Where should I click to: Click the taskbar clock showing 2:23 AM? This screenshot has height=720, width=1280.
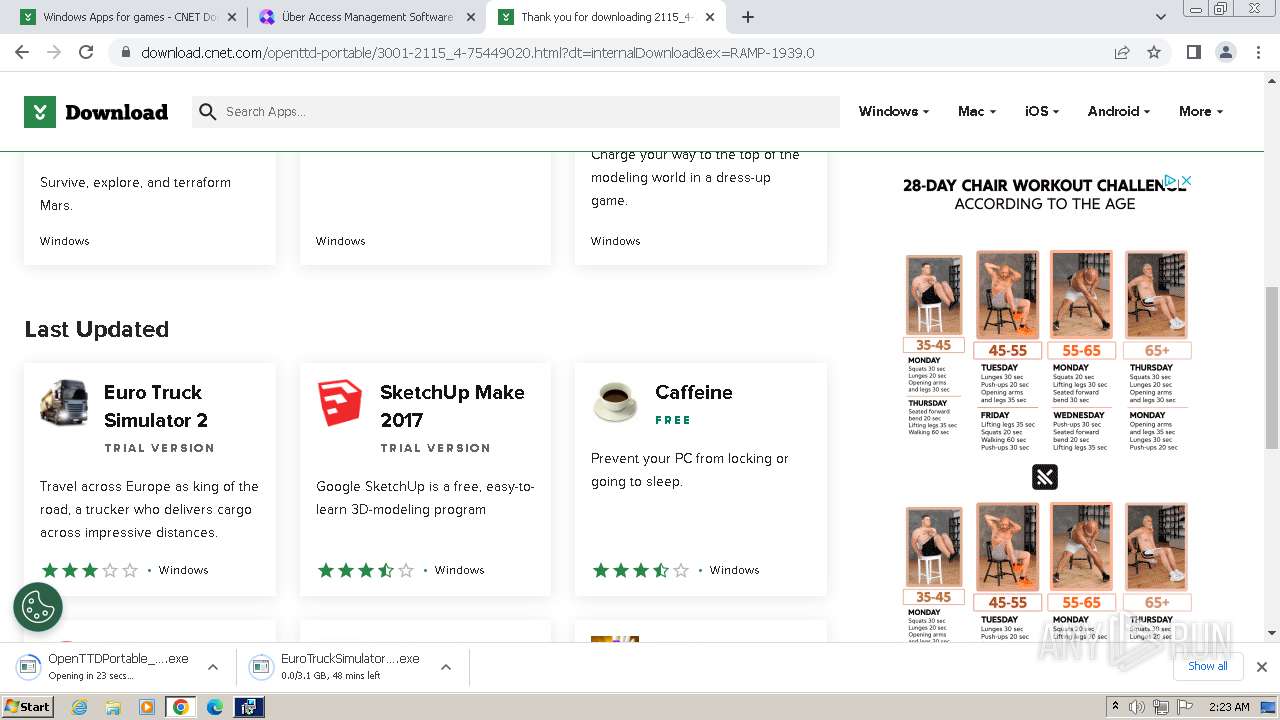[x=1229, y=707]
